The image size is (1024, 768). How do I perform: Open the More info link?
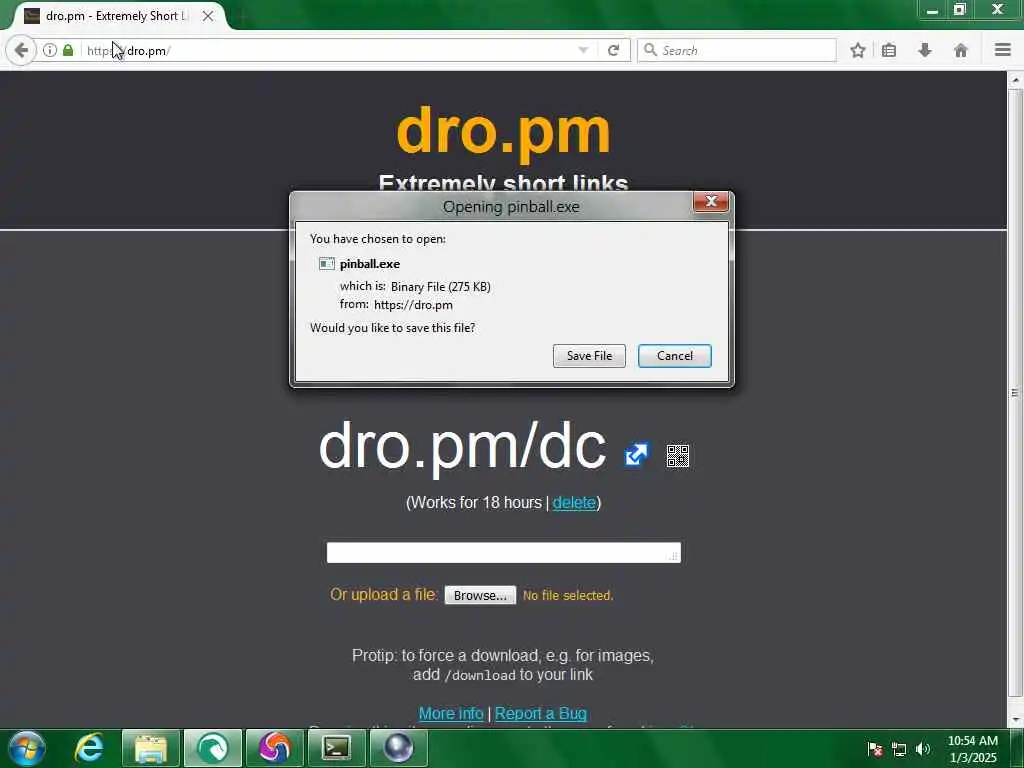pyautogui.click(x=451, y=713)
